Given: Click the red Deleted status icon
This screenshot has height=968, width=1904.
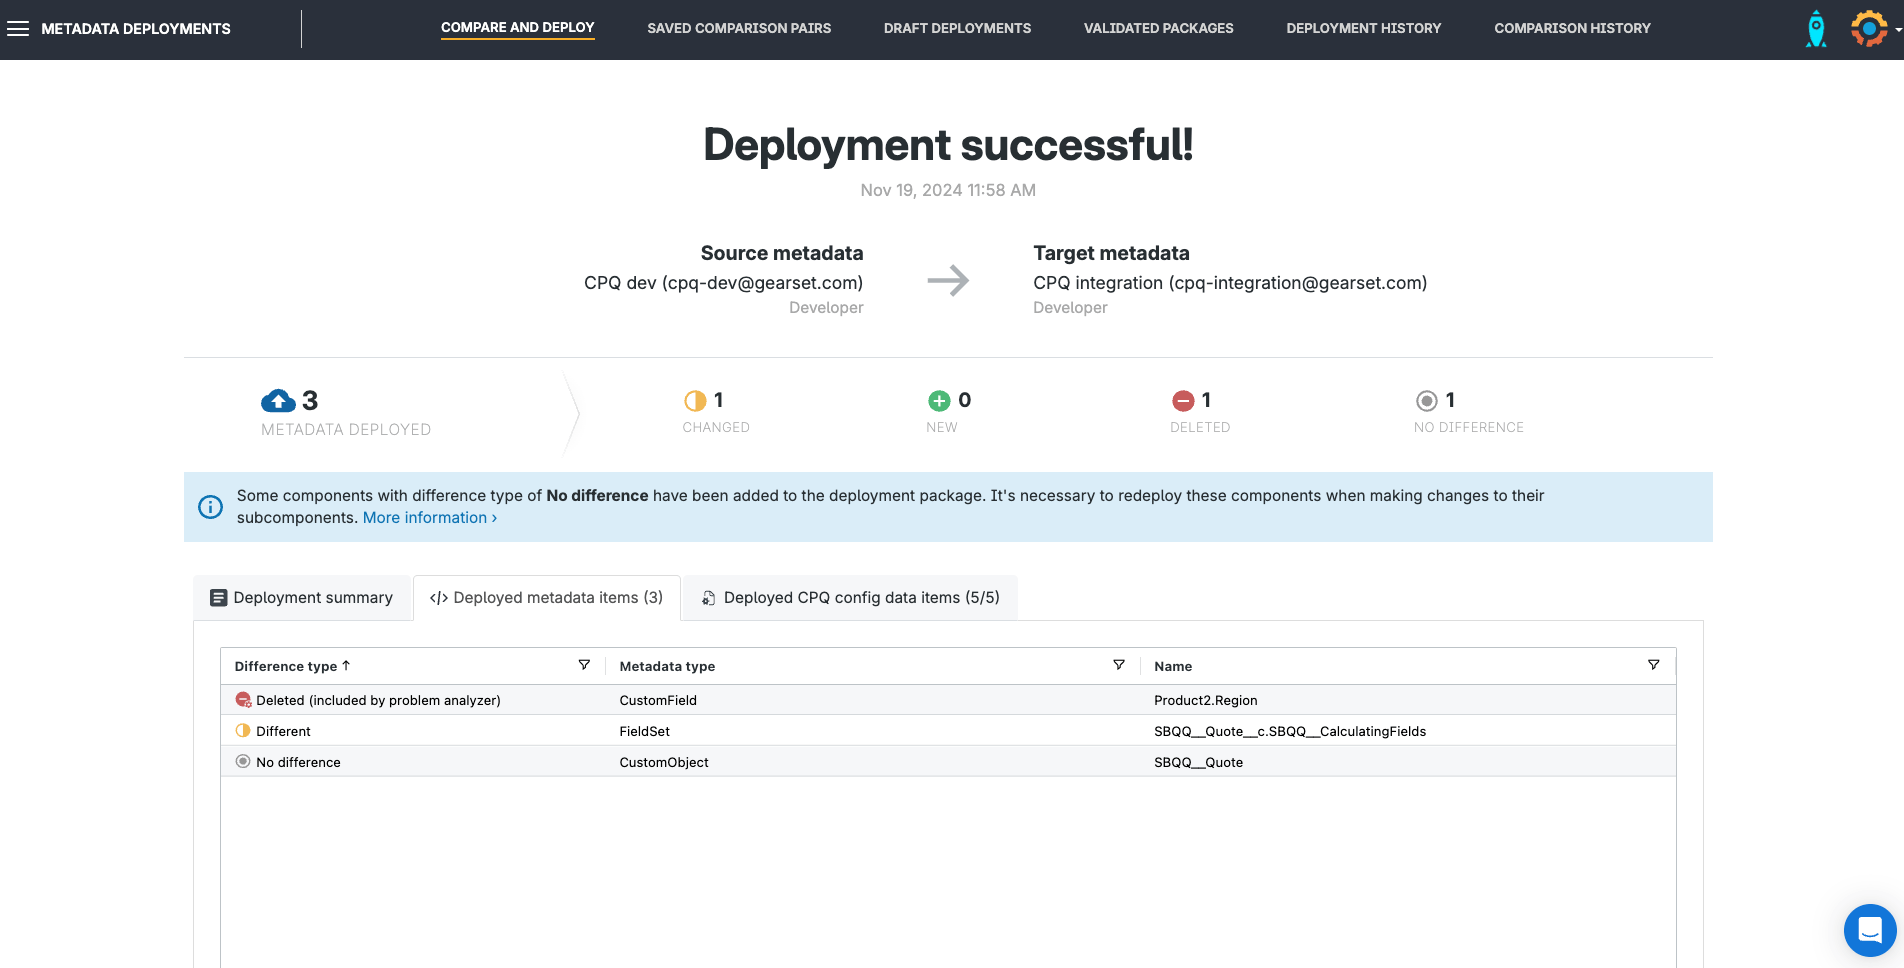Looking at the screenshot, I should [x=1183, y=401].
